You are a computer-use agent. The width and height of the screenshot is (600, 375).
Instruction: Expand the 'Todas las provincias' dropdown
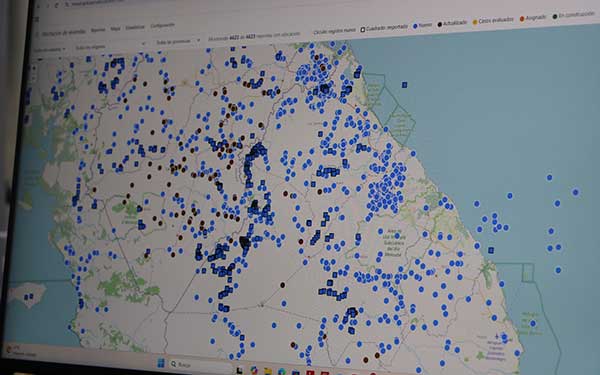178,41
